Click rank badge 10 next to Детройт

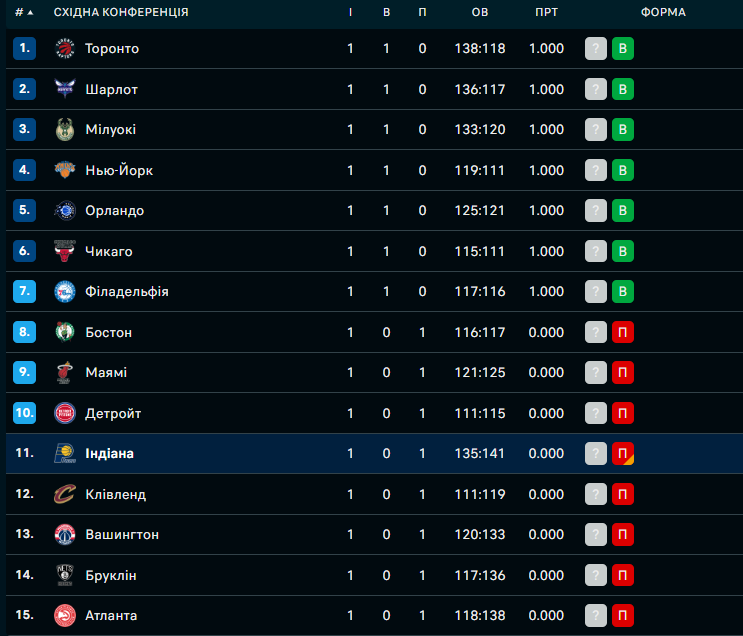click(x=25, y=413)
